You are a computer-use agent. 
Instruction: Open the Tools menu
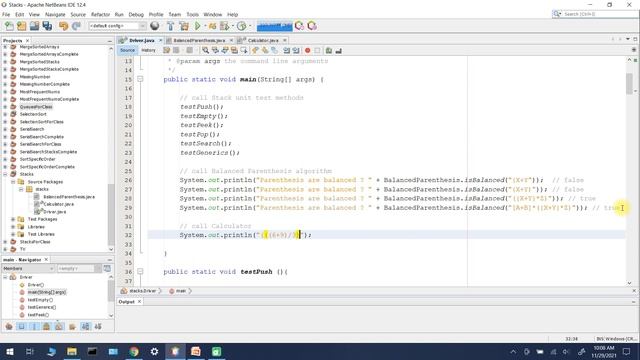pyautogui.click(x=192, y=14)
